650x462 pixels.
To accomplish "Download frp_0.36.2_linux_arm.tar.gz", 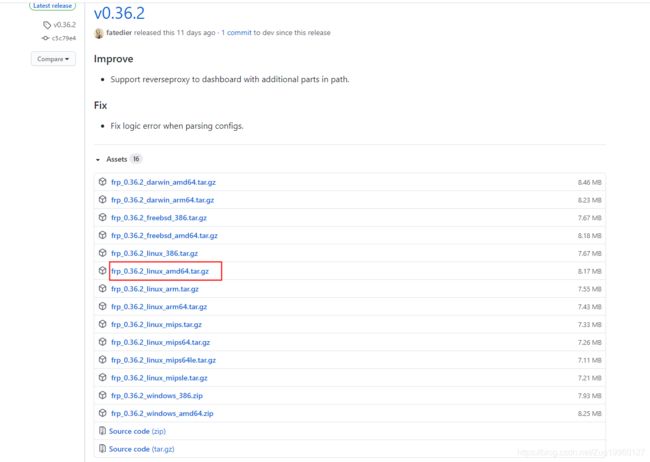I will pyautogui.click(x=155, y=289).
